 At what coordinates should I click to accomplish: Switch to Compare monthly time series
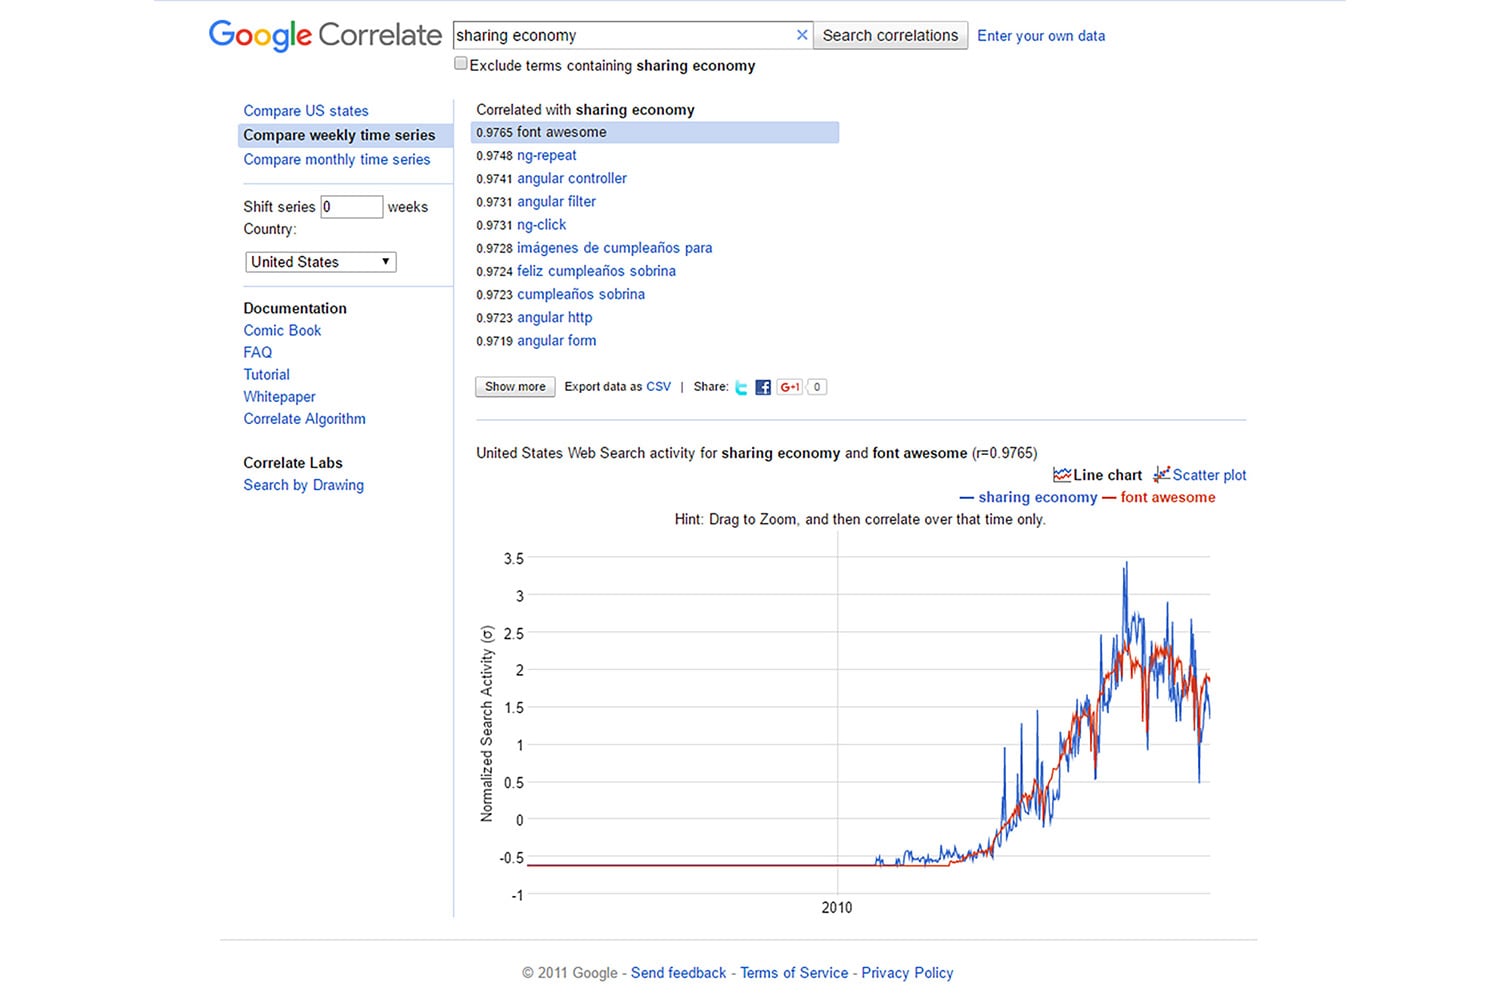[337, 160]
